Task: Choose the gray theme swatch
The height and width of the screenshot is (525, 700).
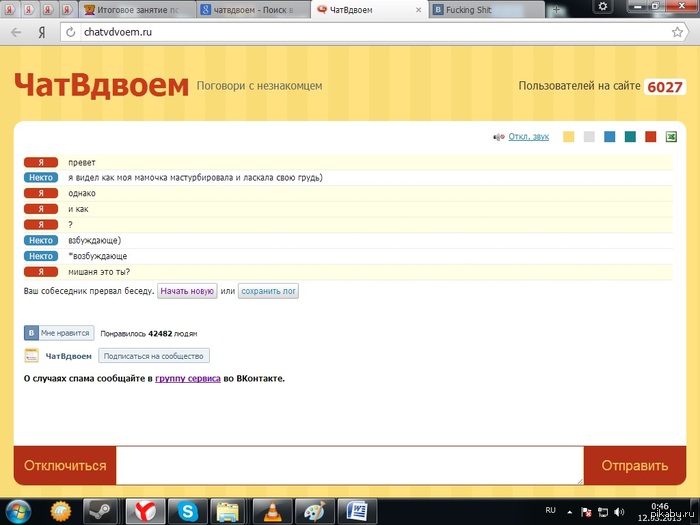Action: [x=589, y=137]
